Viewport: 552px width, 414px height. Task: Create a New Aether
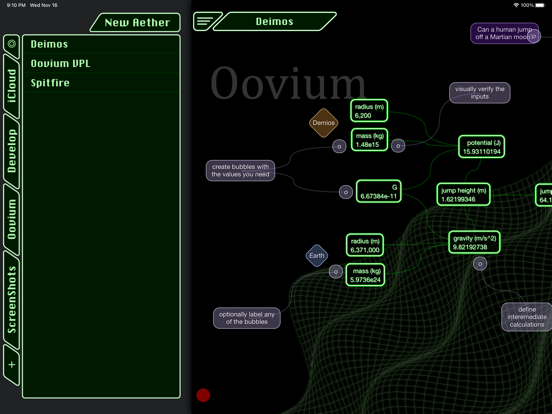coord(137,23)
